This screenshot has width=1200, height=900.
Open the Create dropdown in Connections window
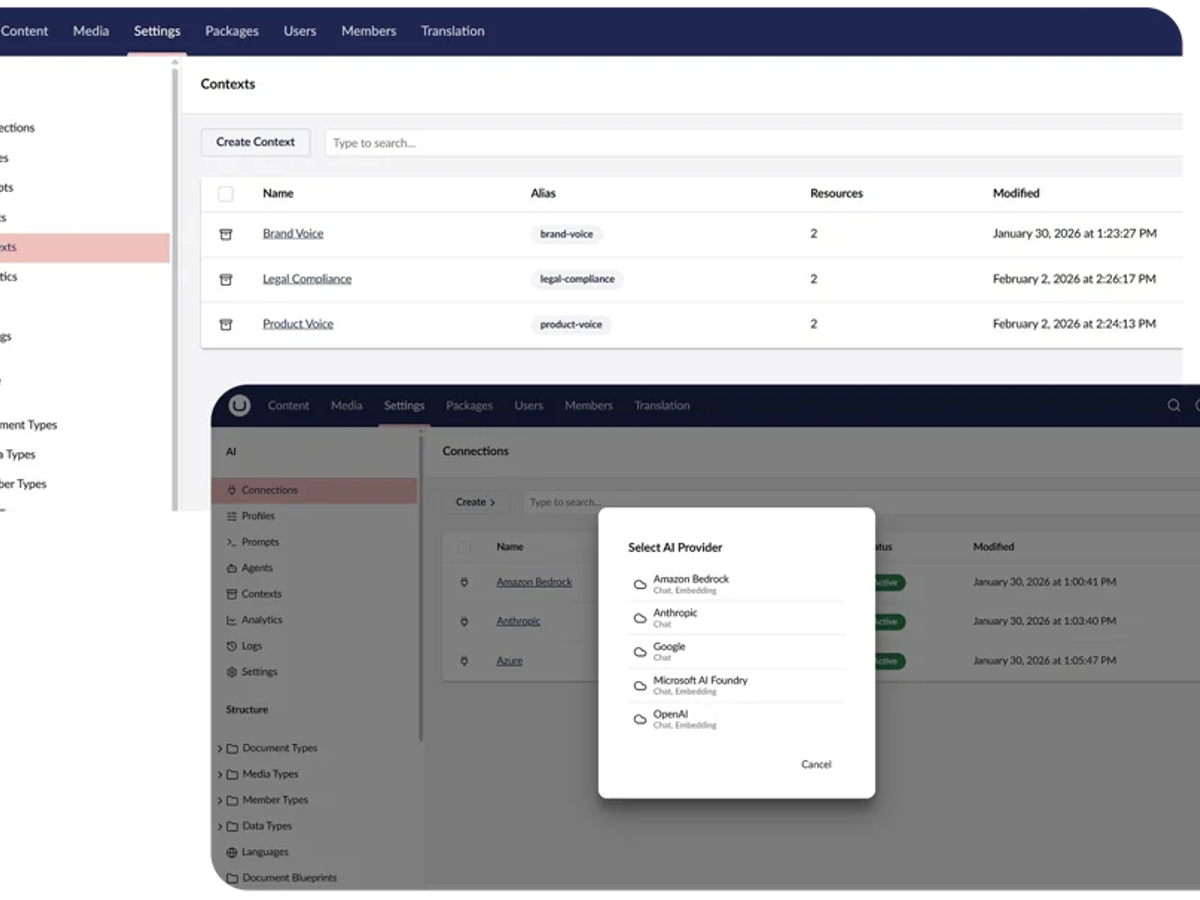point(476,502)
